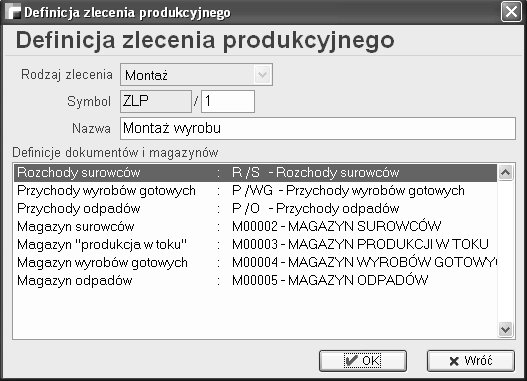Click the Nazwa field with Montaż wyrobu
The width and height of the screenshot is (527, 381).
click(318, 128)
